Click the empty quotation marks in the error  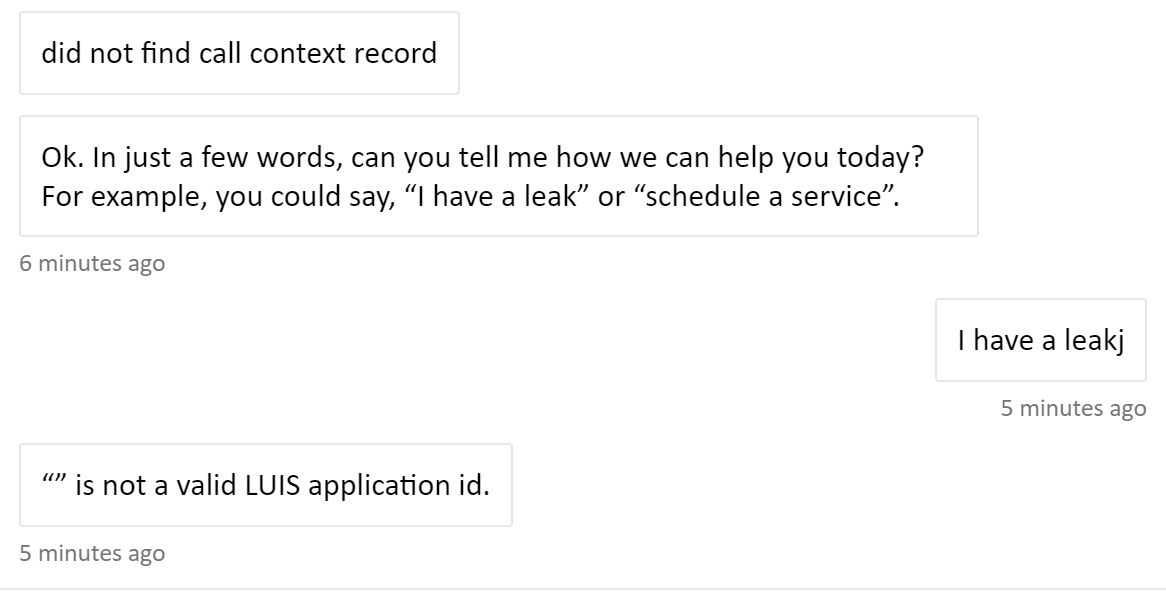pos(54,480)
